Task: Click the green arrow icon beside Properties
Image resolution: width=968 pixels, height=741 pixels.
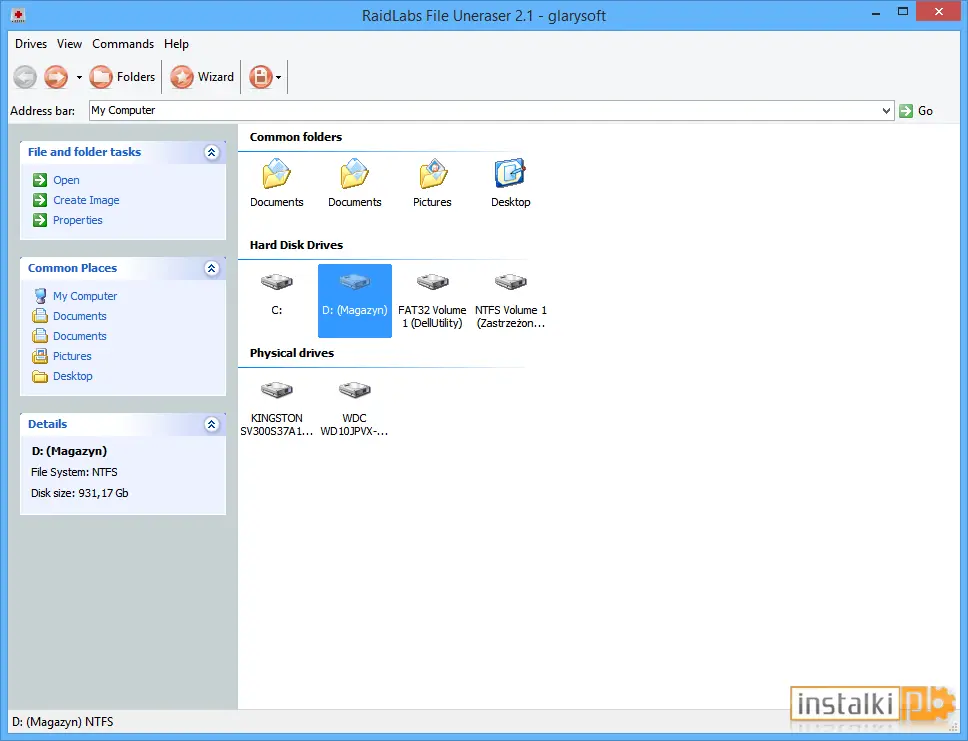Action: coord(40,220)
